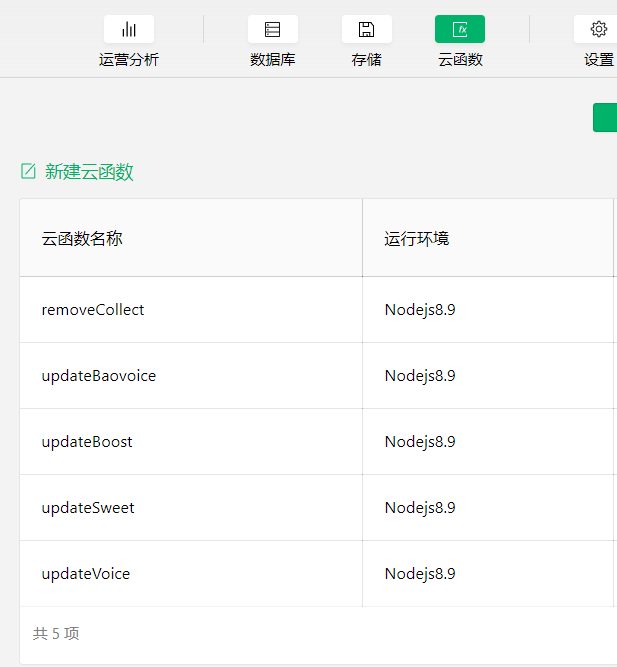Select the updateBaovoice function row
Screen dimensions: 617x667
point(318,376)
